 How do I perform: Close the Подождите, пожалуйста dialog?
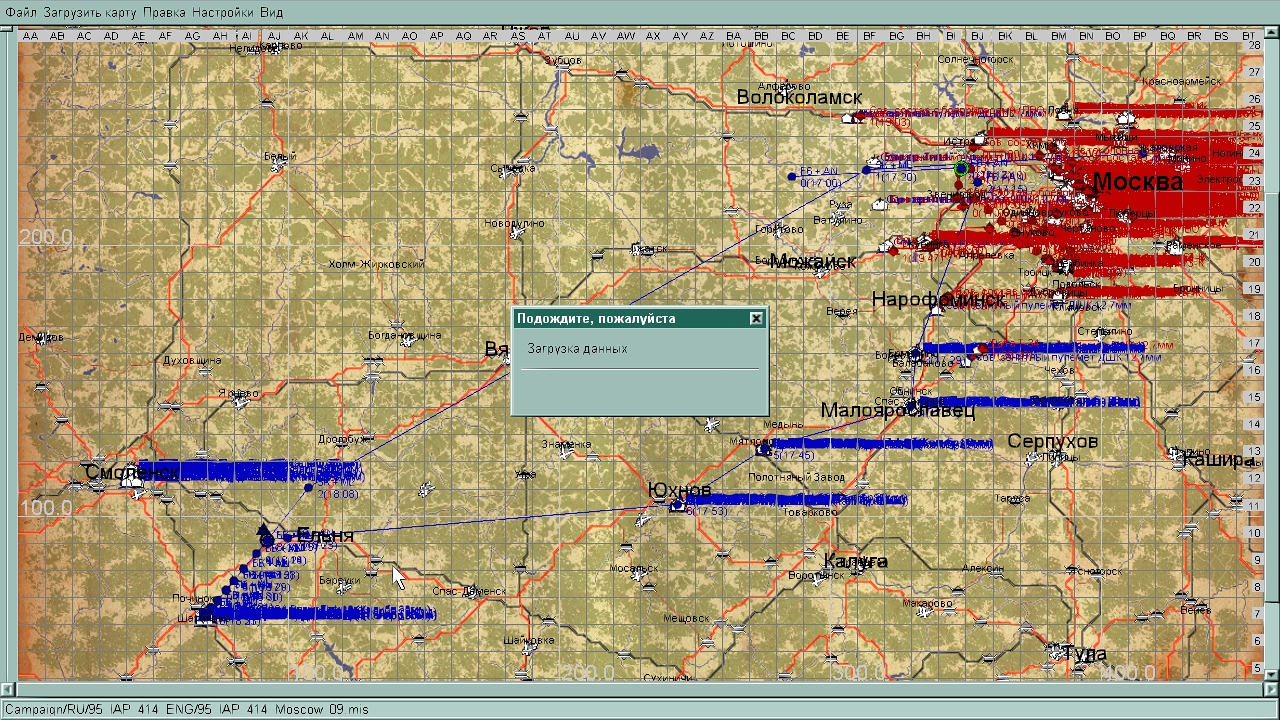coord(756,319)
